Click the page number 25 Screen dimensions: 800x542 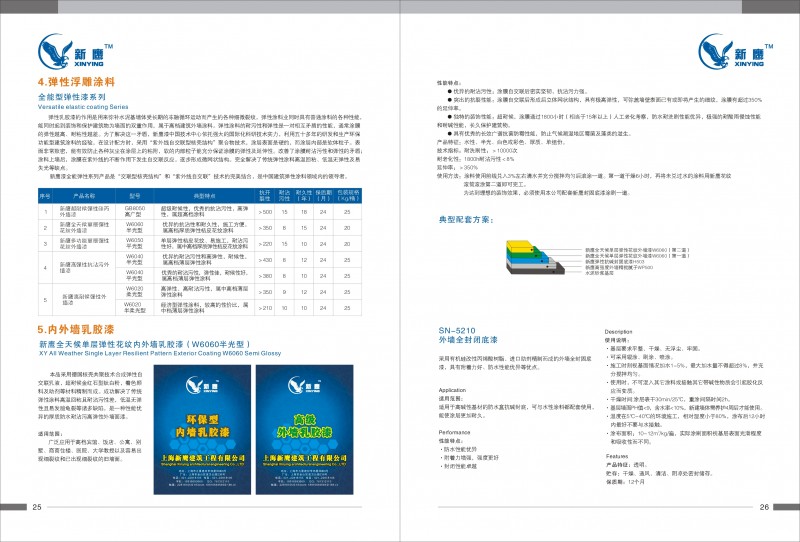coord(37,507)
